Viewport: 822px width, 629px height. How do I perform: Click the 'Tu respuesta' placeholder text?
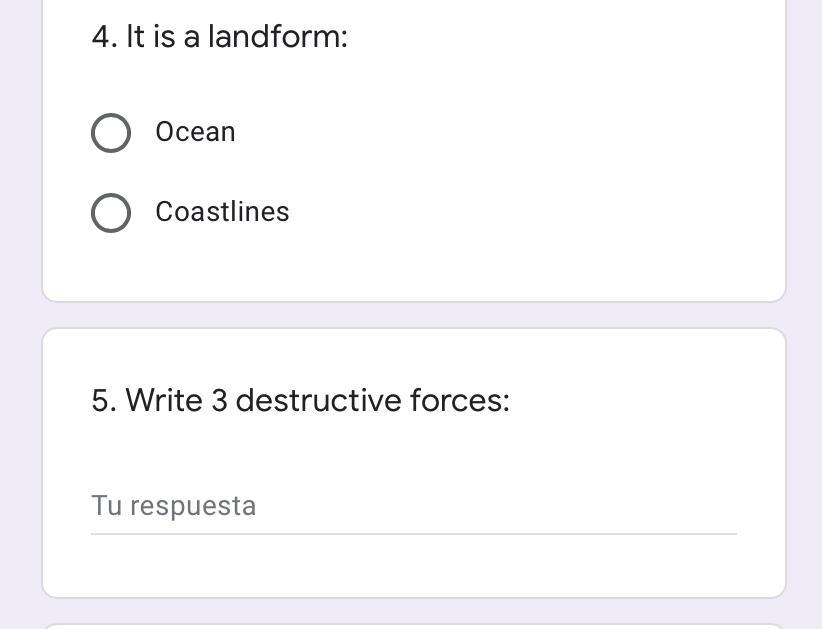[173, 506]
